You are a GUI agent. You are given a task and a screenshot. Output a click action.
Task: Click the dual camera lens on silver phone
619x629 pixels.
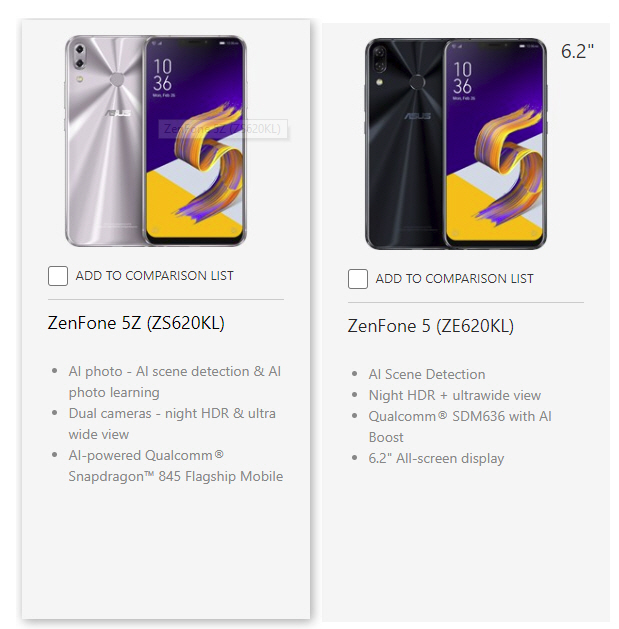(x=79, y=56)
